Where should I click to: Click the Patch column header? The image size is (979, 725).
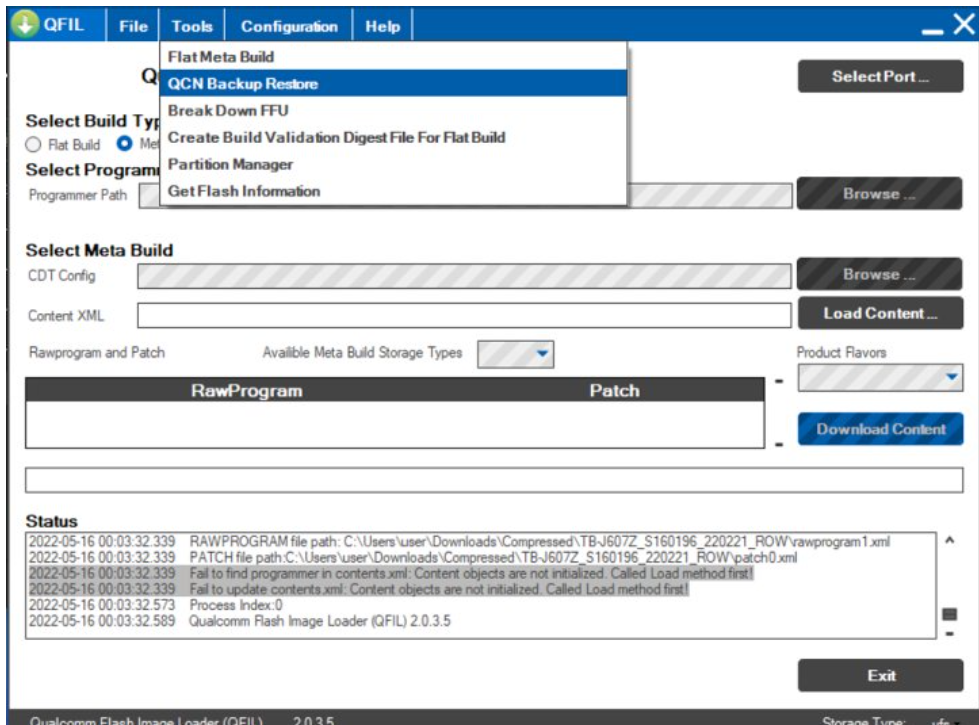click(615, 390)
